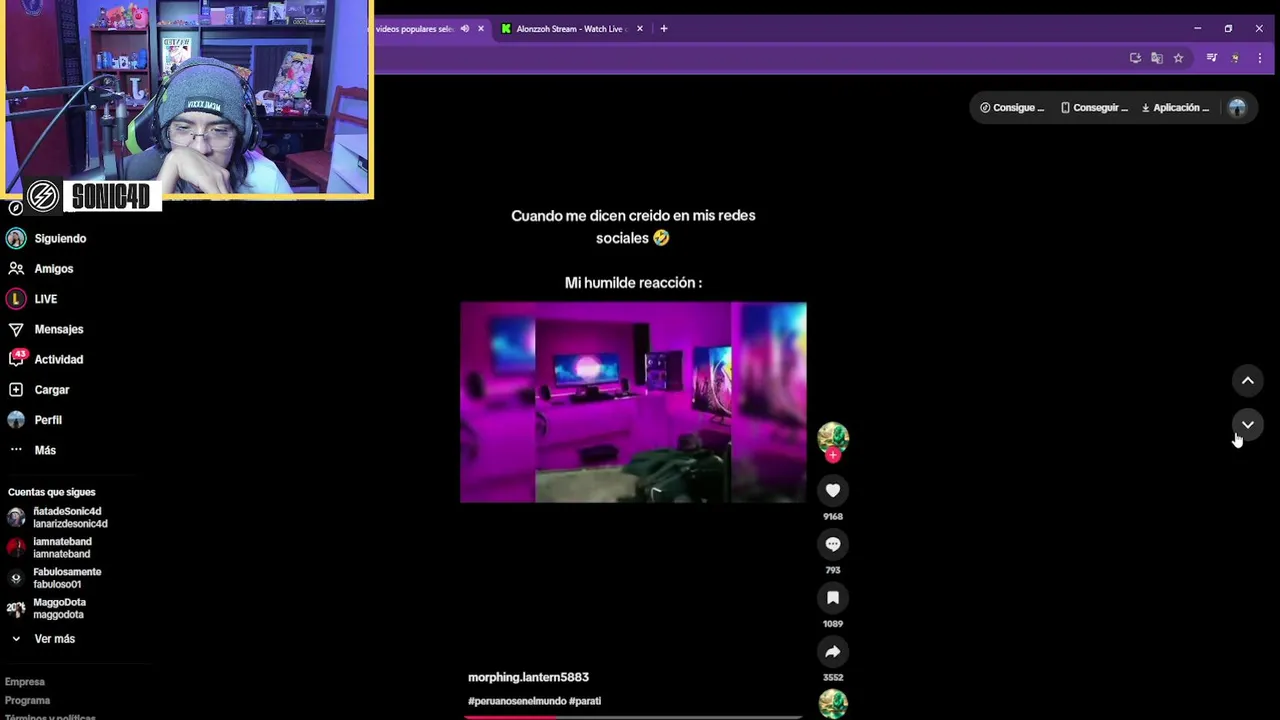This screenshot has height=720, width=1280.
Task: Click the #parati hashtag
Action: click(585, 701)
